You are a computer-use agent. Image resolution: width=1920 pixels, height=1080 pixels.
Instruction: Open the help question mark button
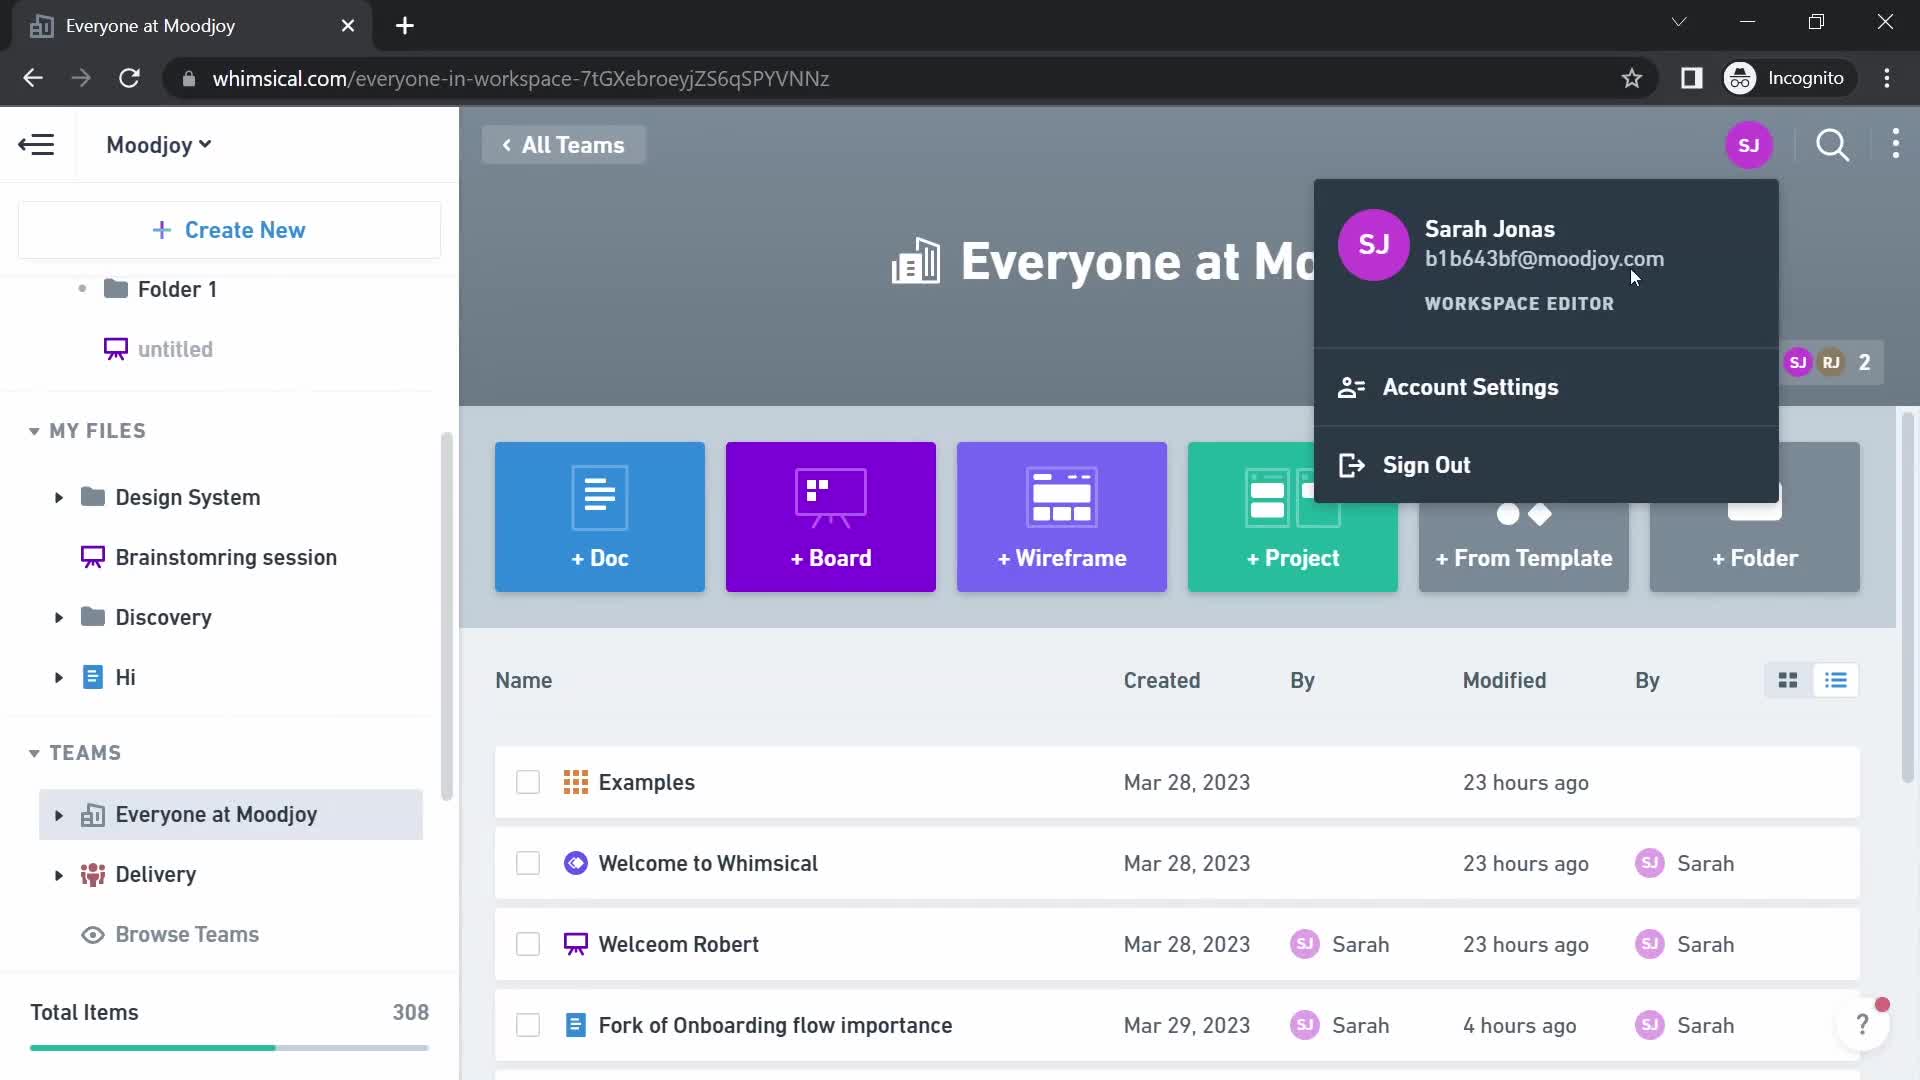(x=1862, y=1024)
